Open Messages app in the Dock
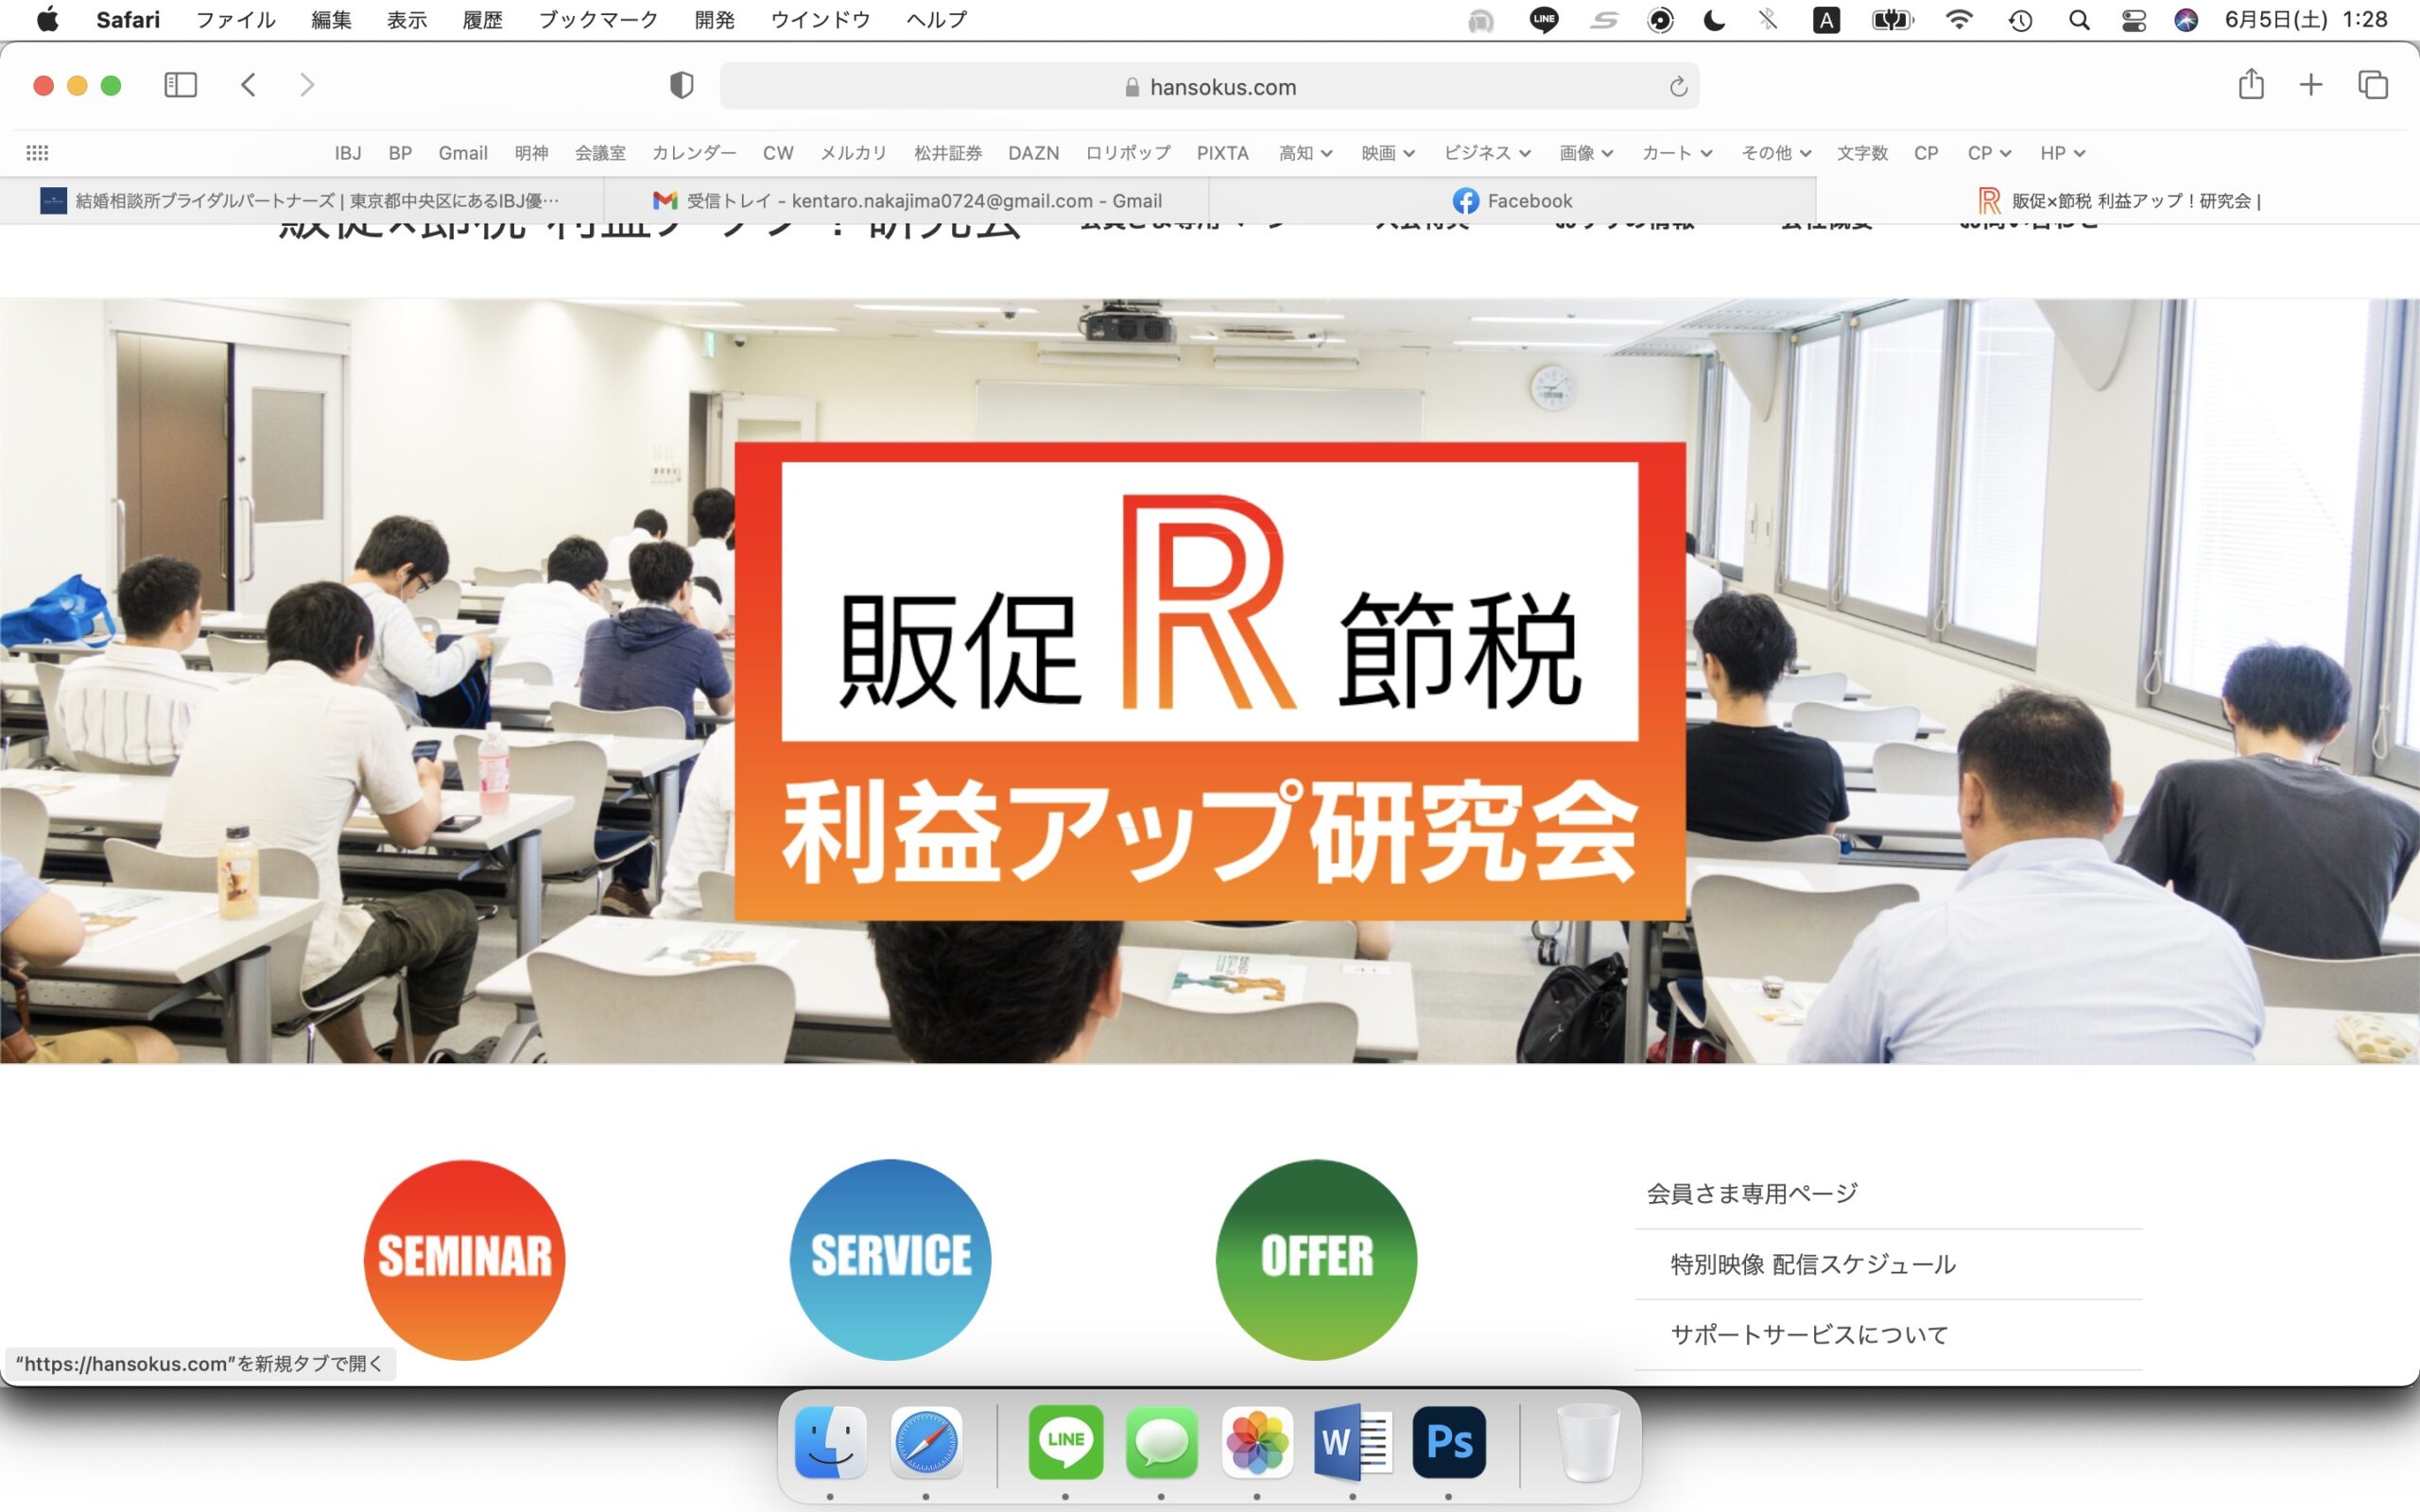 tap(1161, 1442)
